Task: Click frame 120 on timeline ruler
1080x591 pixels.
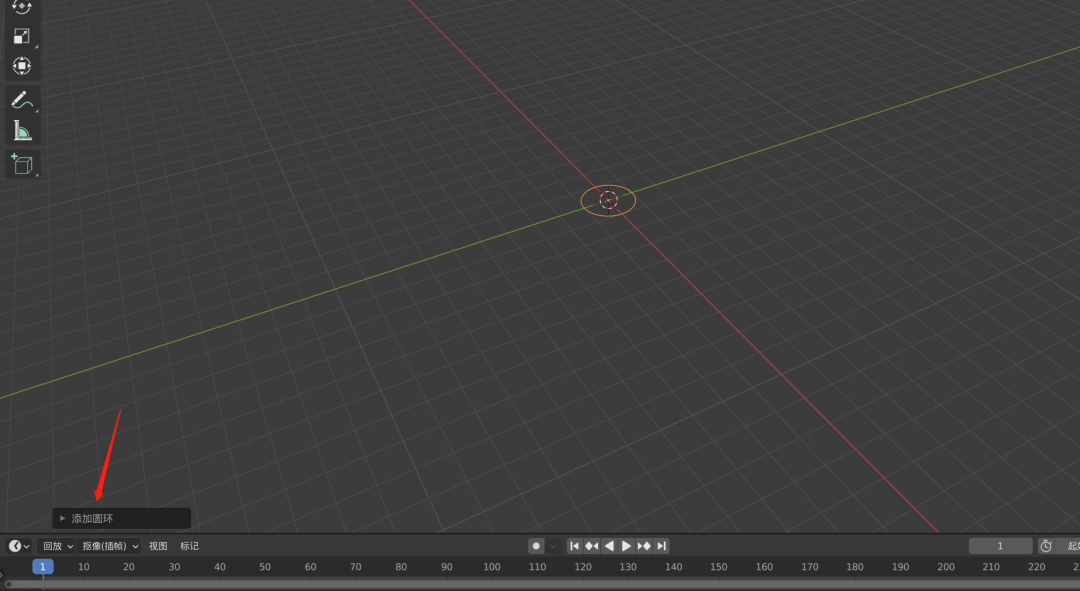Action: click(x=583, y=567)
